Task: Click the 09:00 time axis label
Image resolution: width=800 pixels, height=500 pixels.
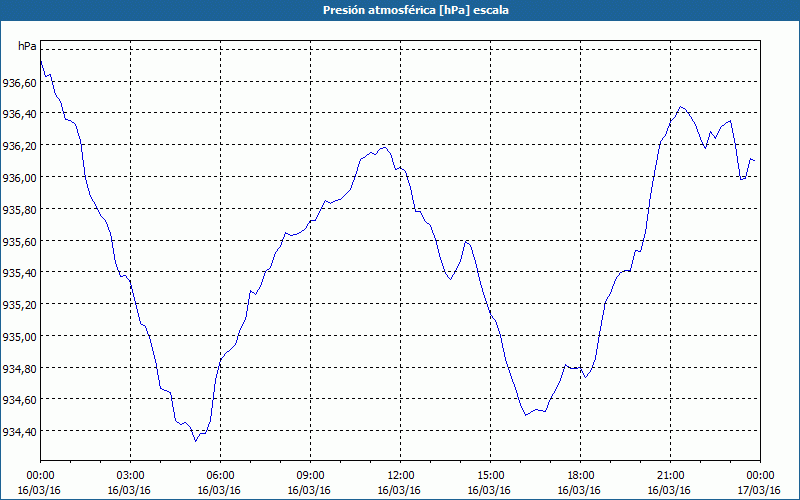Action: pos(310,476)
